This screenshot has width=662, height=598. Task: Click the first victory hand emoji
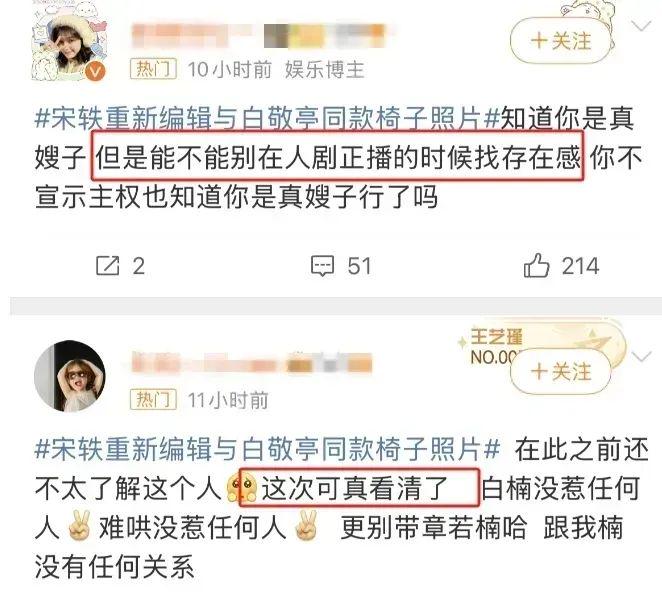pyautogui.click(x=79, y=526)
